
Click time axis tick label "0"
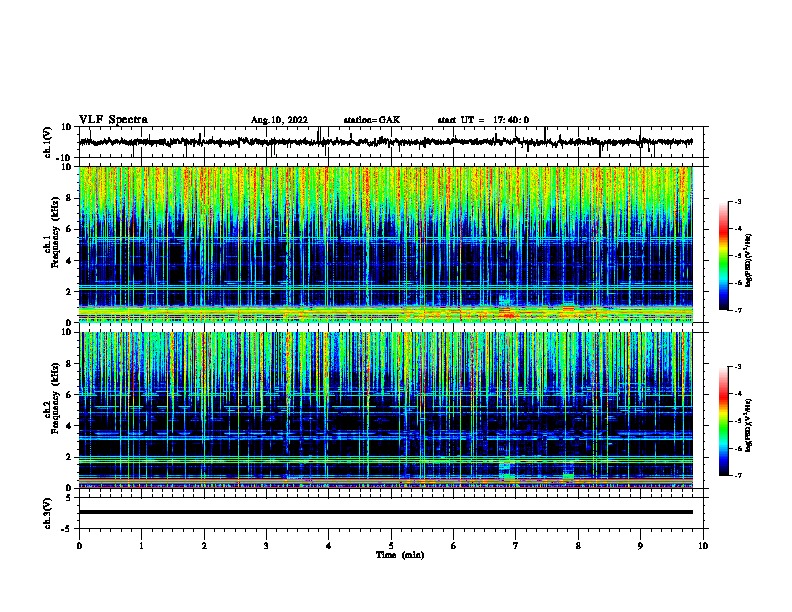79,545
